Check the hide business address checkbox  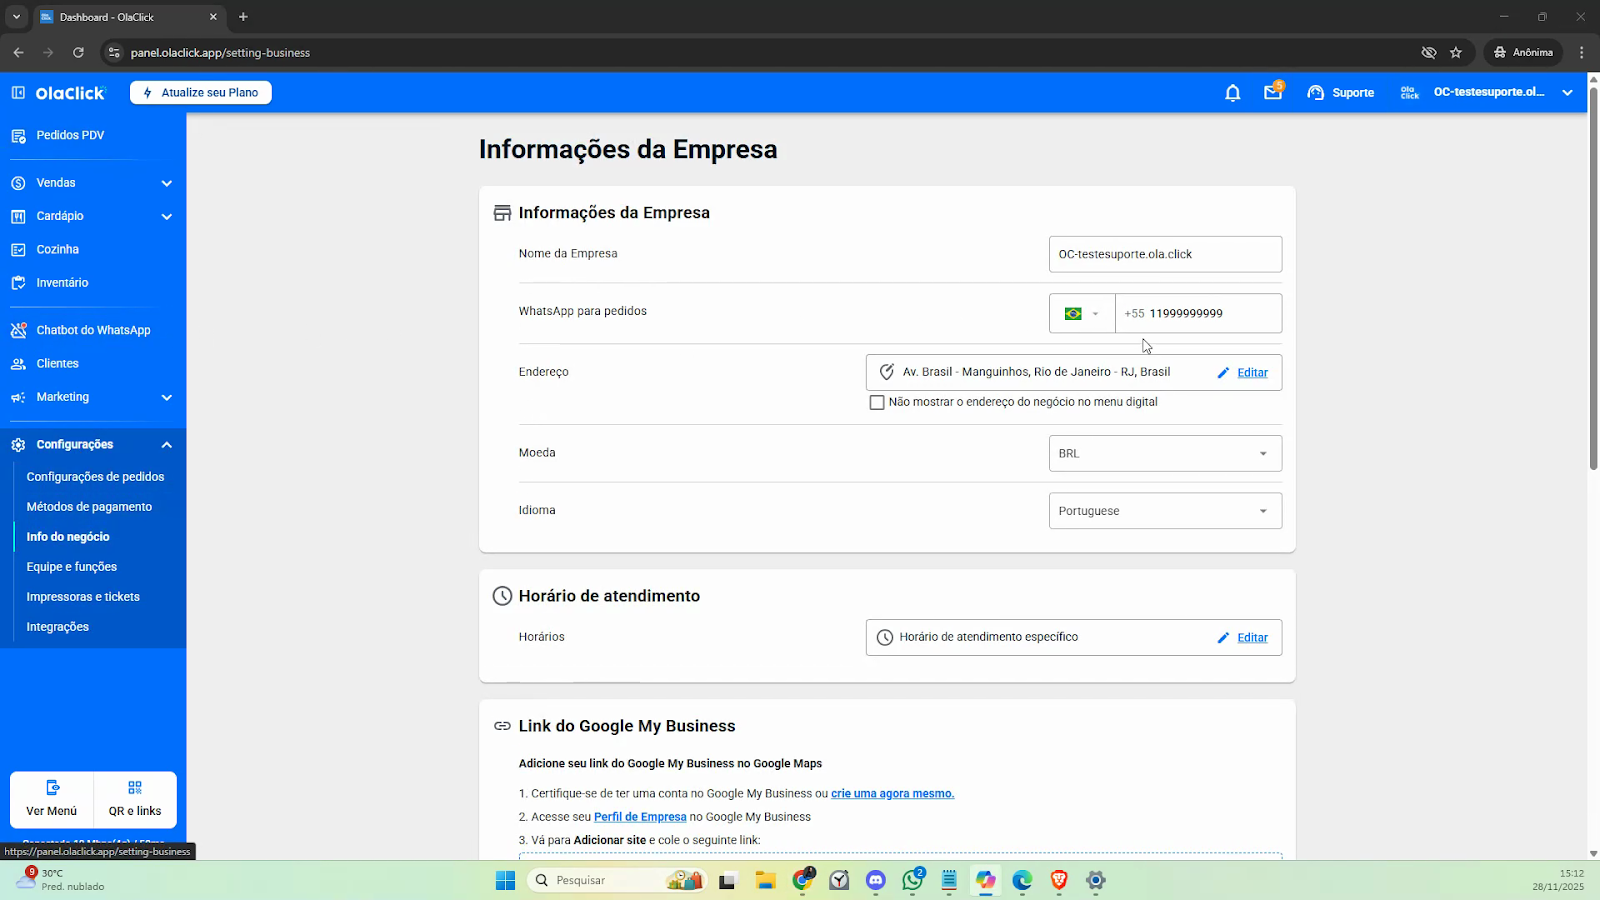click(877, 402)
